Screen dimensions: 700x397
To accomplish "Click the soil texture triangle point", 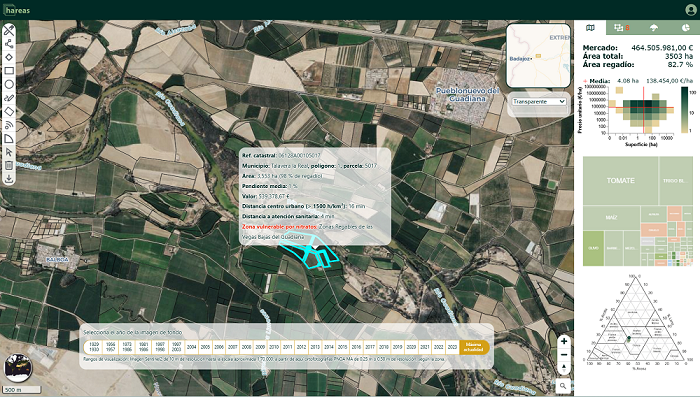I will pos(629,338).
